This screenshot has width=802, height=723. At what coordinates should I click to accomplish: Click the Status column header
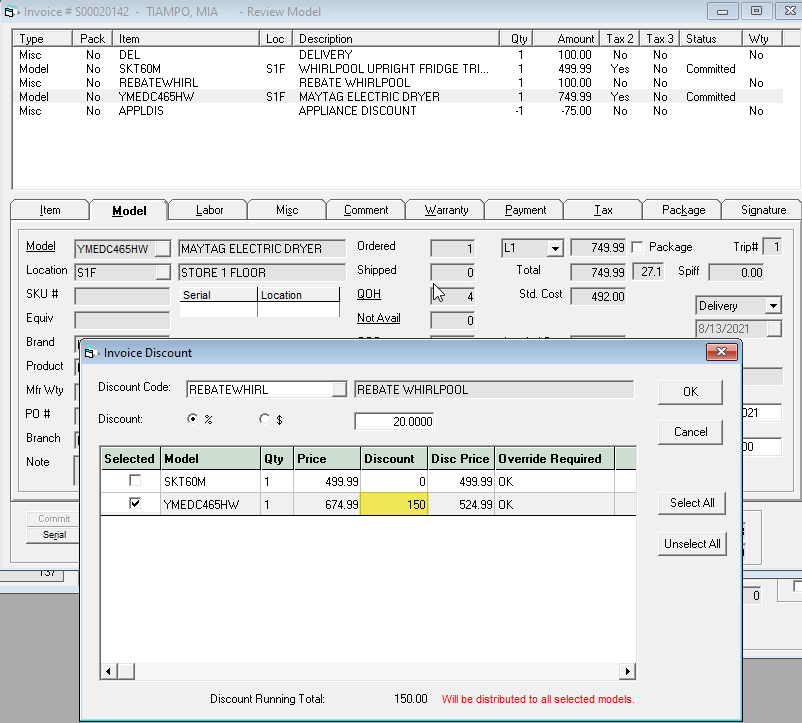(711, 39)
